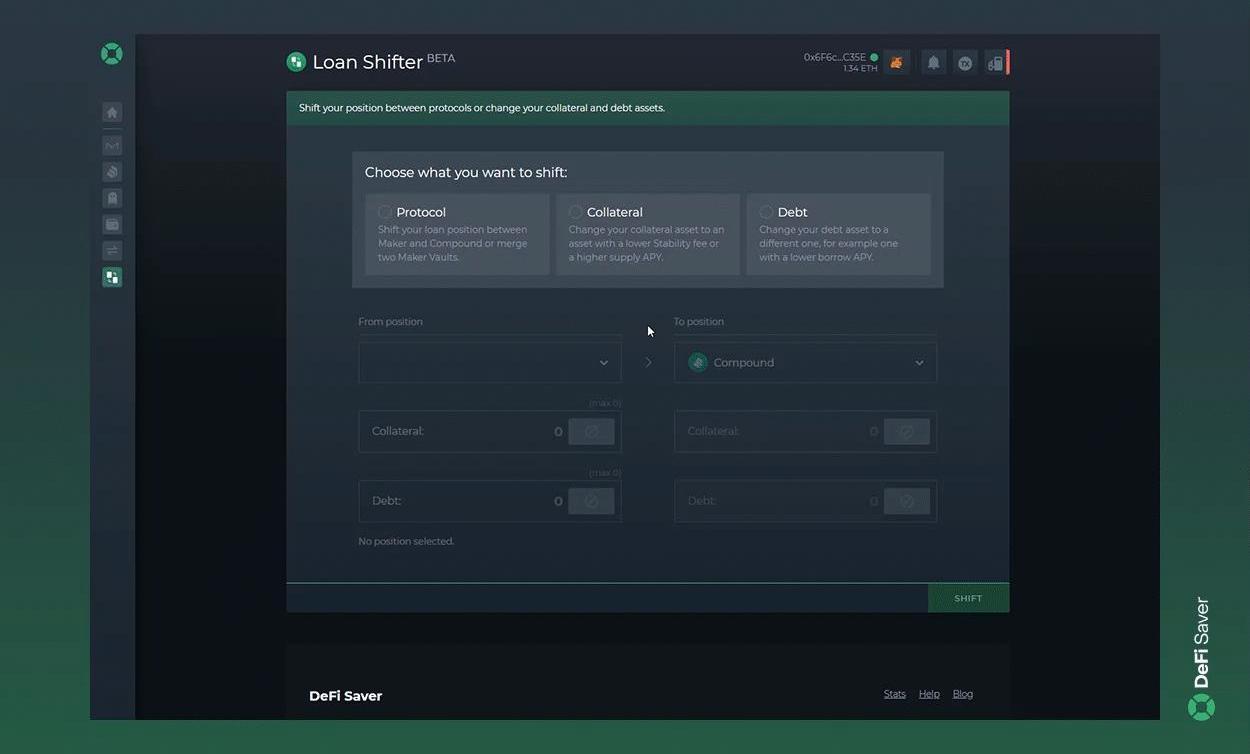The height and width of the screenshot is (754, 1250).
Task: Open the Help link in the footer
Action: tap(929, 694)
